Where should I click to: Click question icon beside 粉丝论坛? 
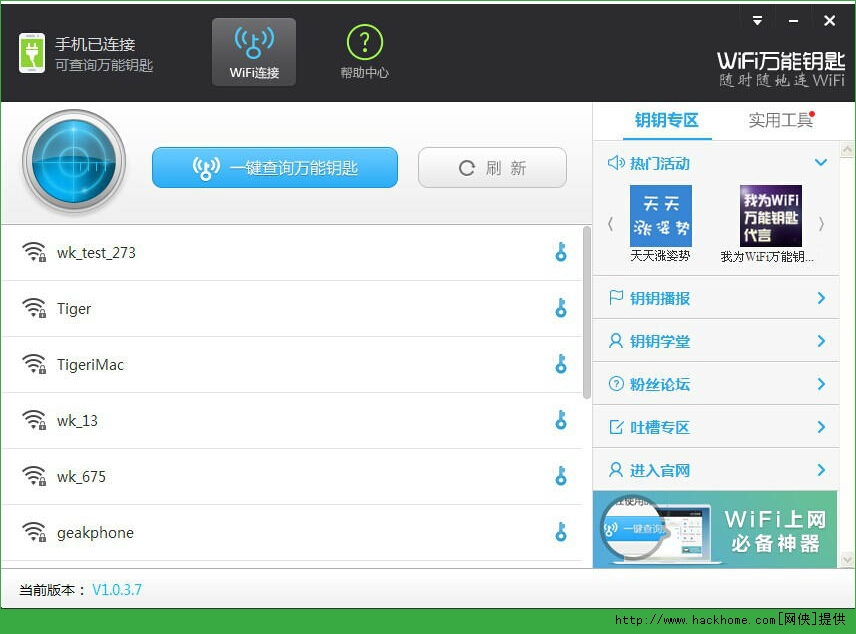tap(616, 384)
